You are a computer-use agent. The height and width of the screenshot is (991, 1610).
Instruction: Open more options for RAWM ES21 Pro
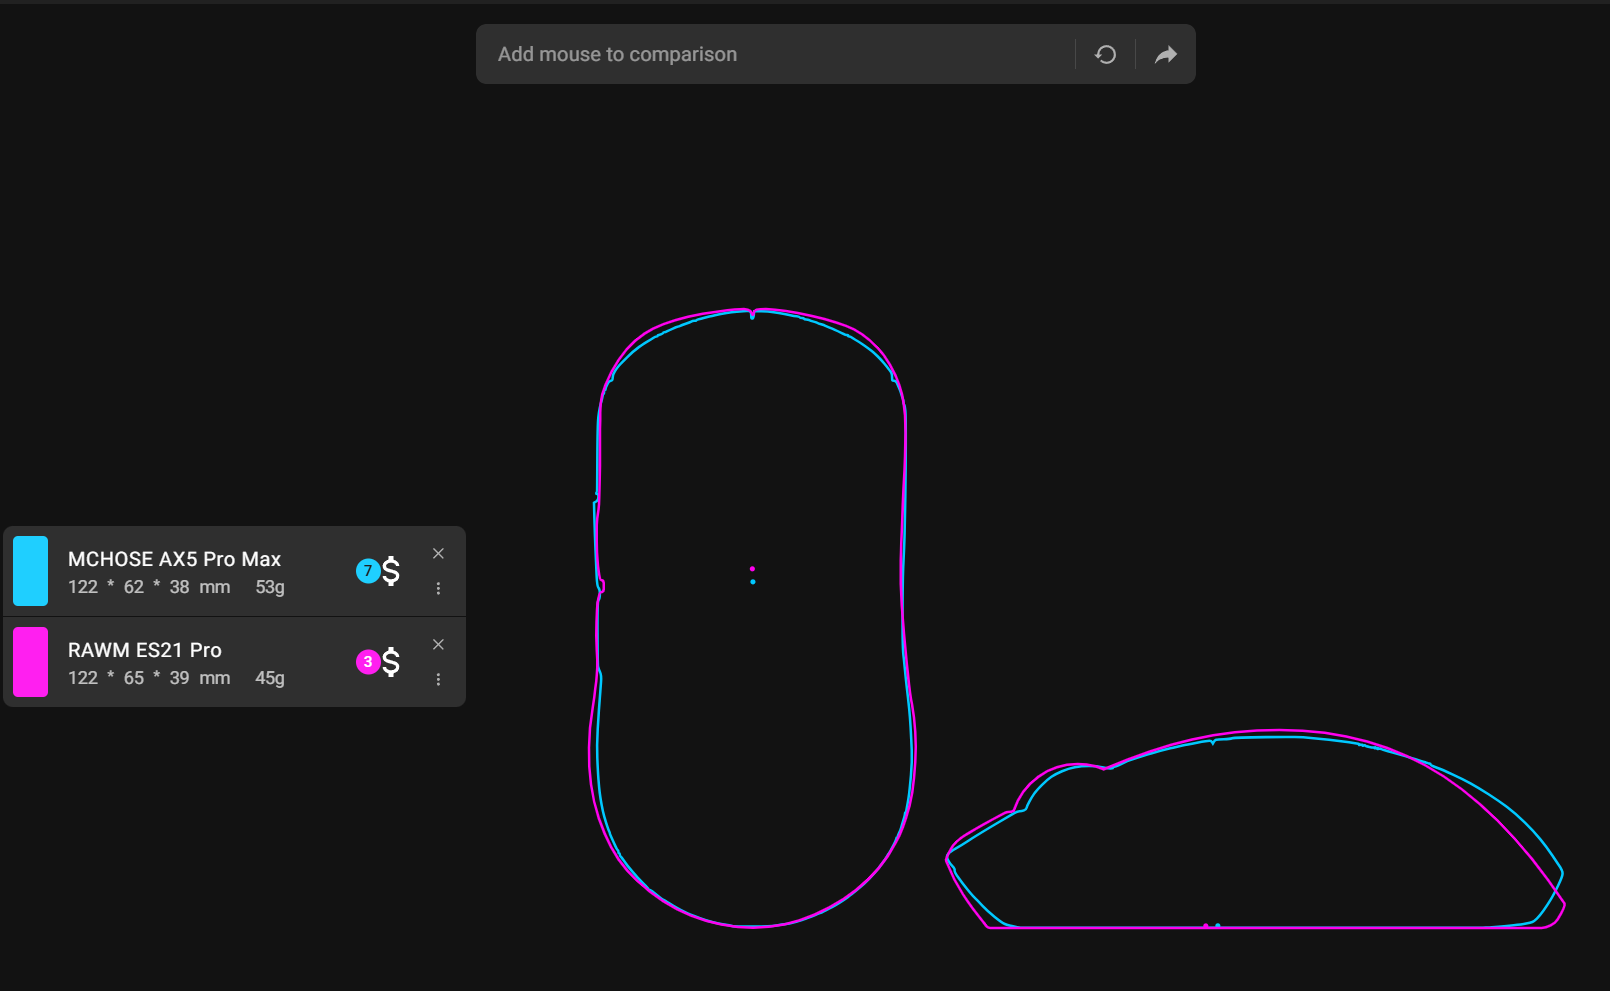coord(438,679)
